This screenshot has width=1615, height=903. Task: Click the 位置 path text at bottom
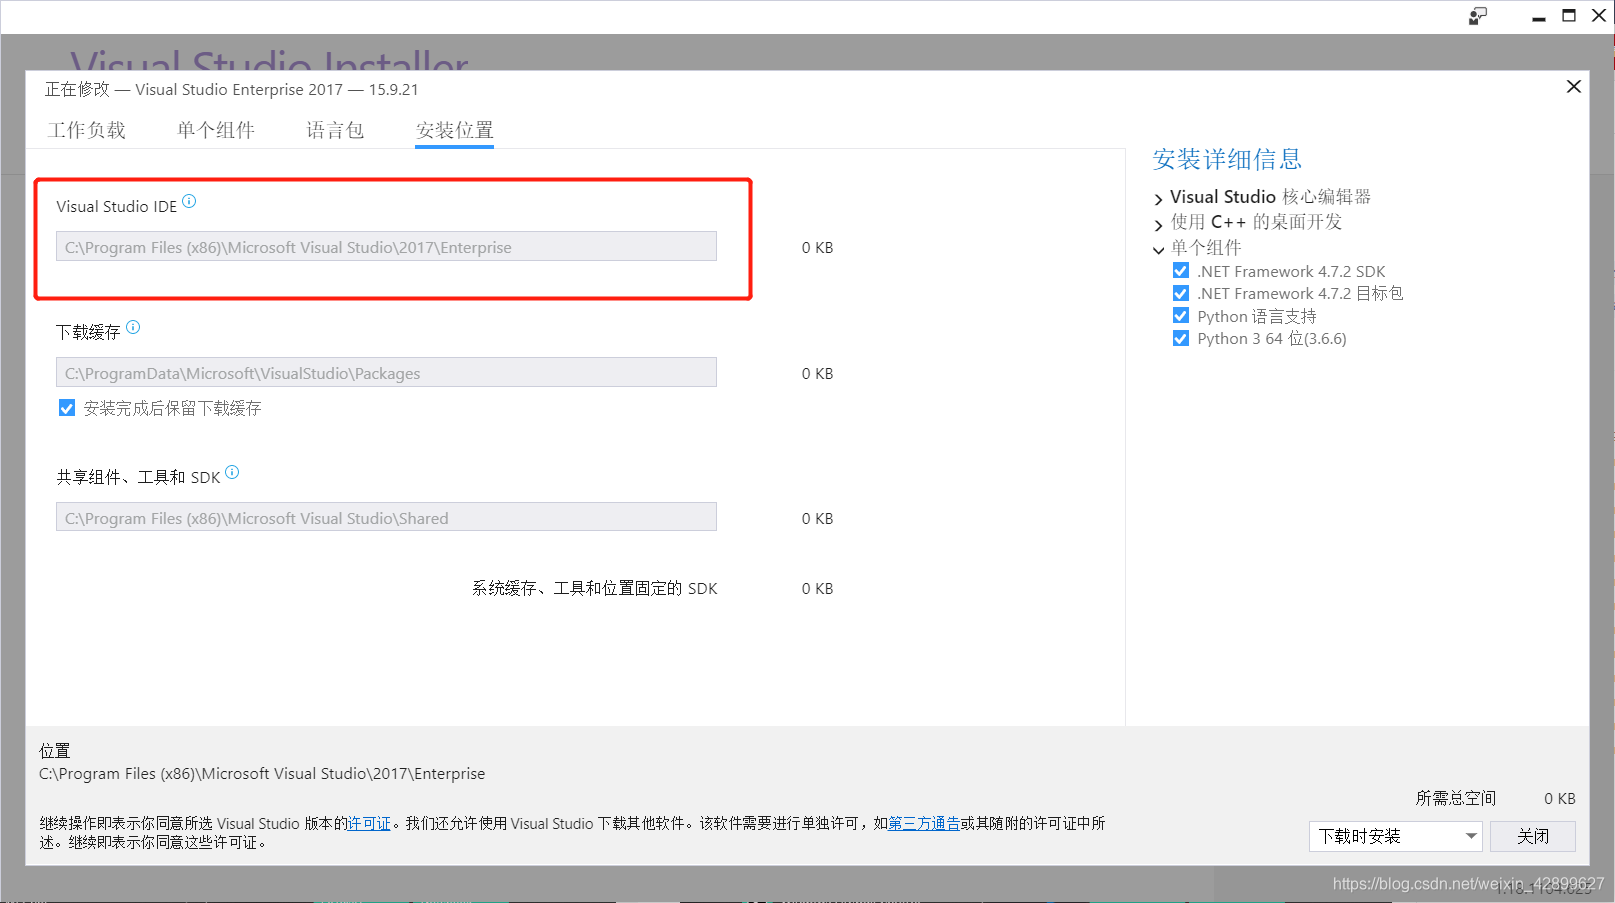click(x=262, y=773)
